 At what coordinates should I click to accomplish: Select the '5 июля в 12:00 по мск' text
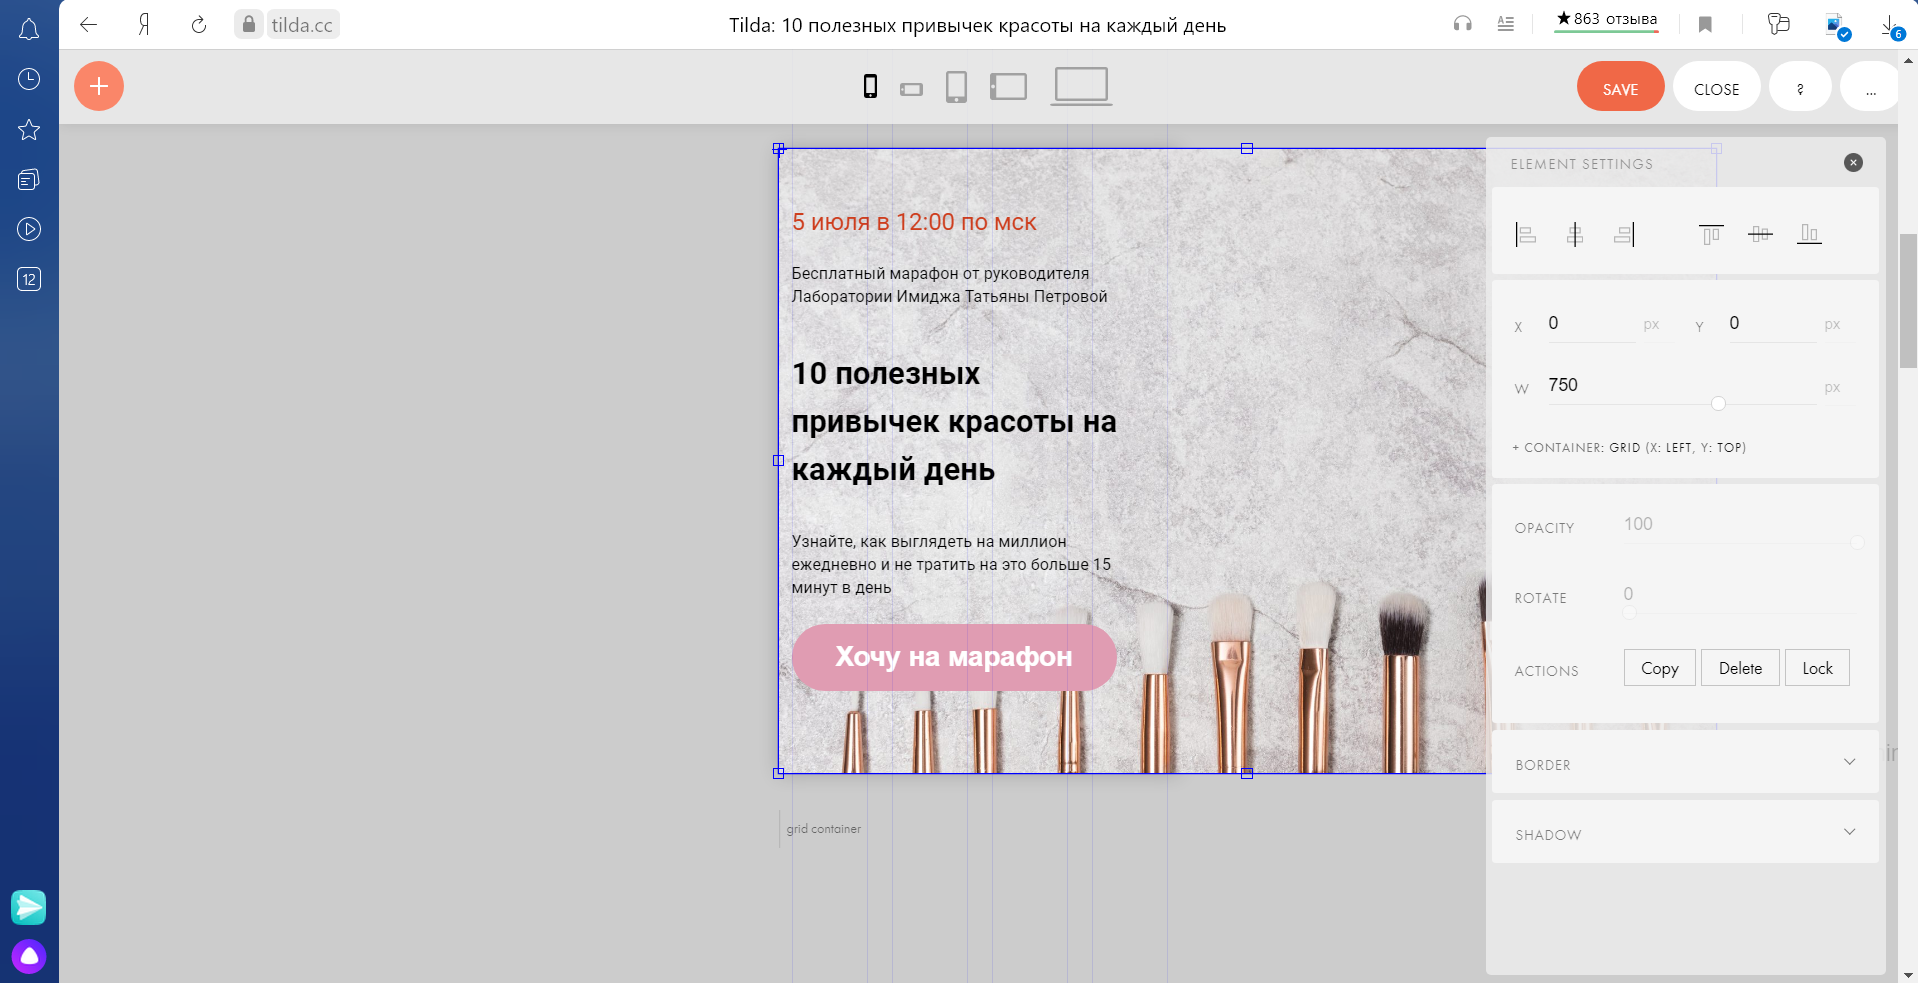coord(914,222)
